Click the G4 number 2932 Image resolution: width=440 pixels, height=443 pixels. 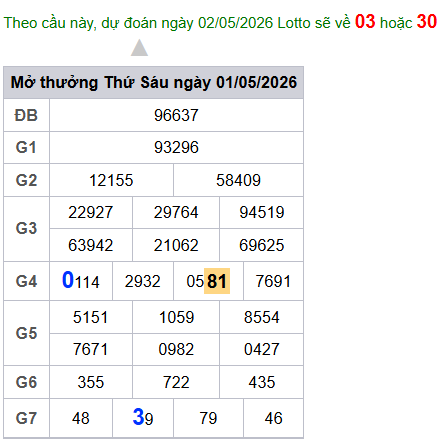pos(143,281)
